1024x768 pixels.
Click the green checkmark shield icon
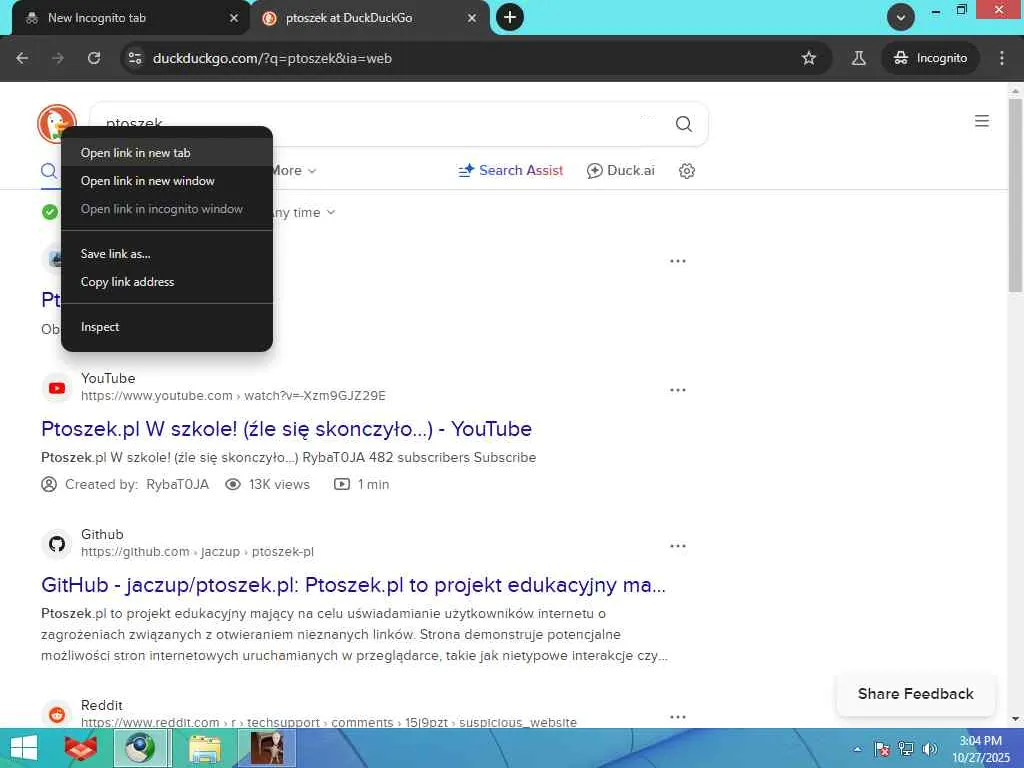point(50,212)
